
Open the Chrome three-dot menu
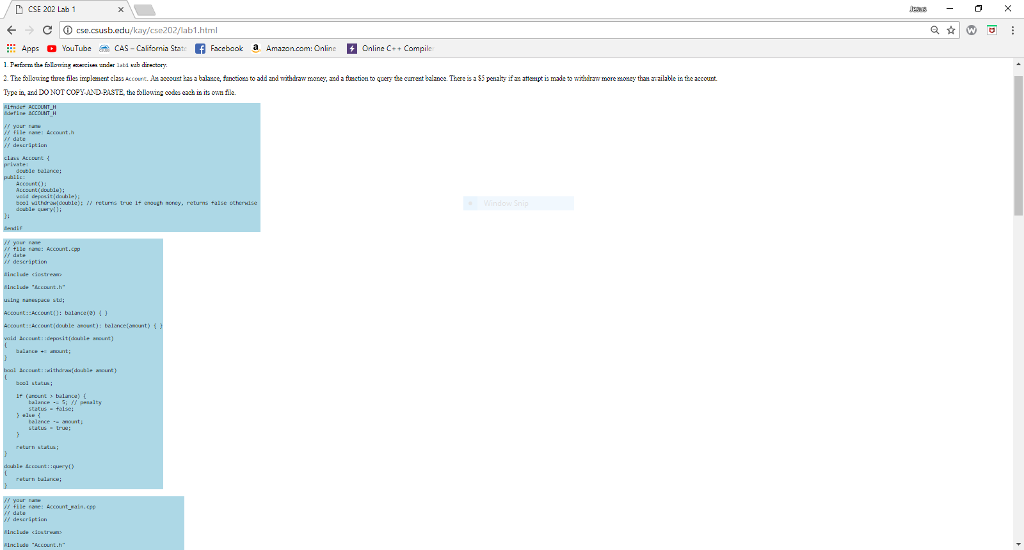tap(1013, 30)
